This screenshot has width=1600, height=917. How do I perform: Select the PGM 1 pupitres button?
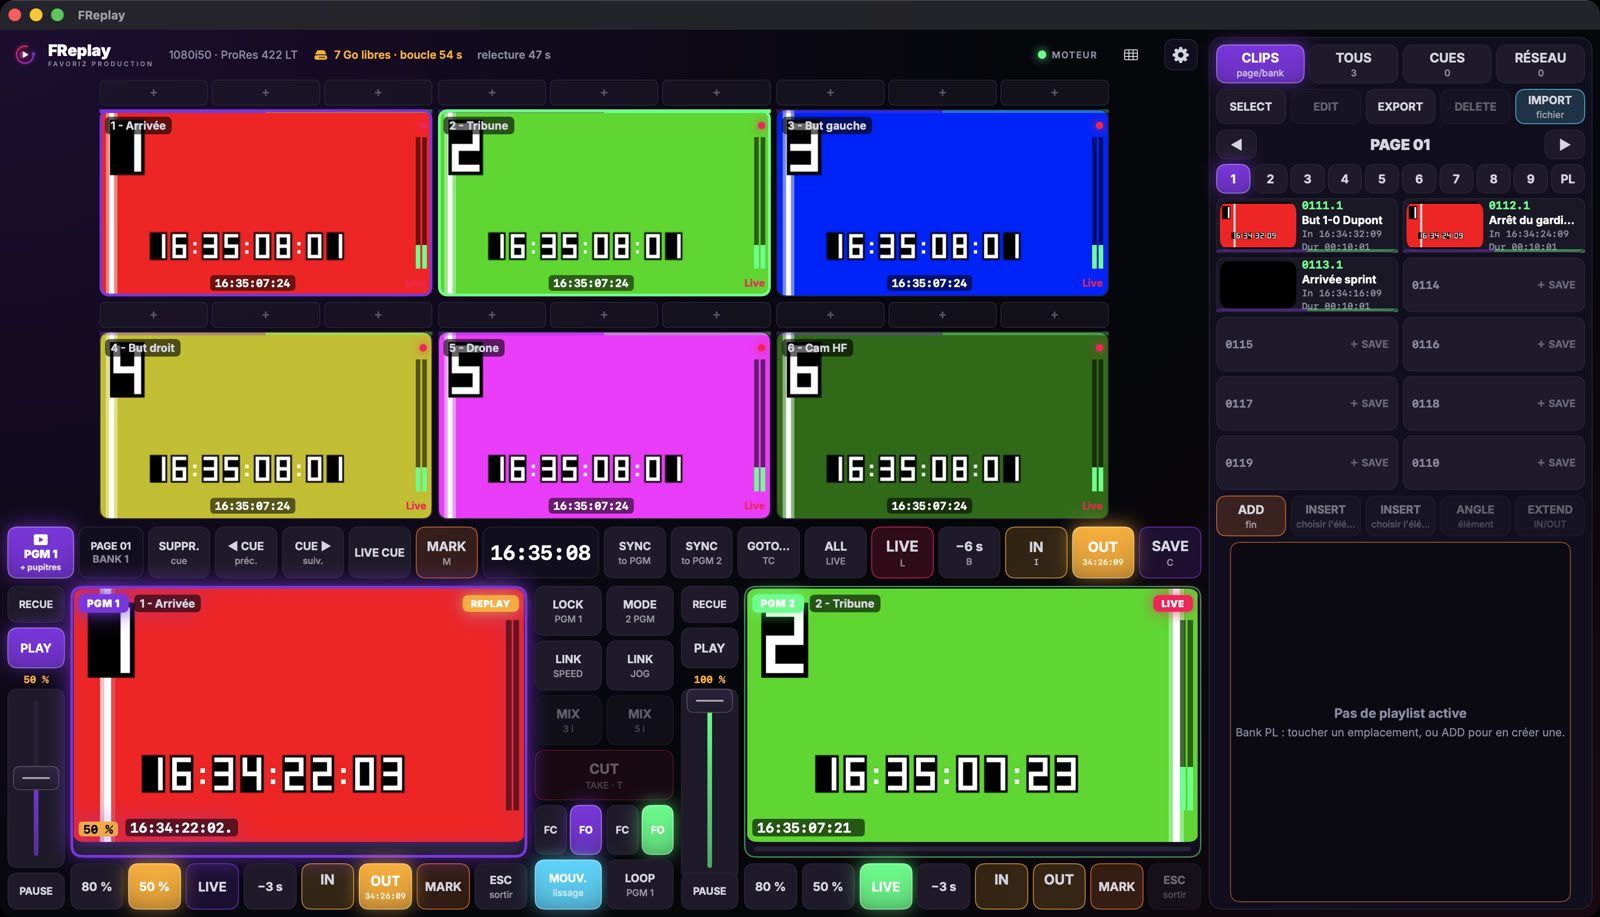click(x=41, y=553)
